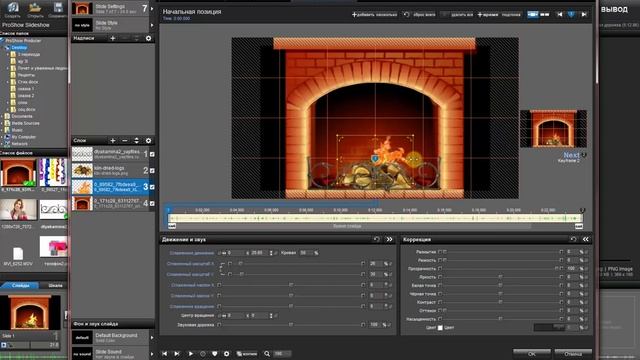Screen dimensions: 640x360
Task: Reset the Motion and Sound panel
Action: pyautogui.click(x=377, y=239)
